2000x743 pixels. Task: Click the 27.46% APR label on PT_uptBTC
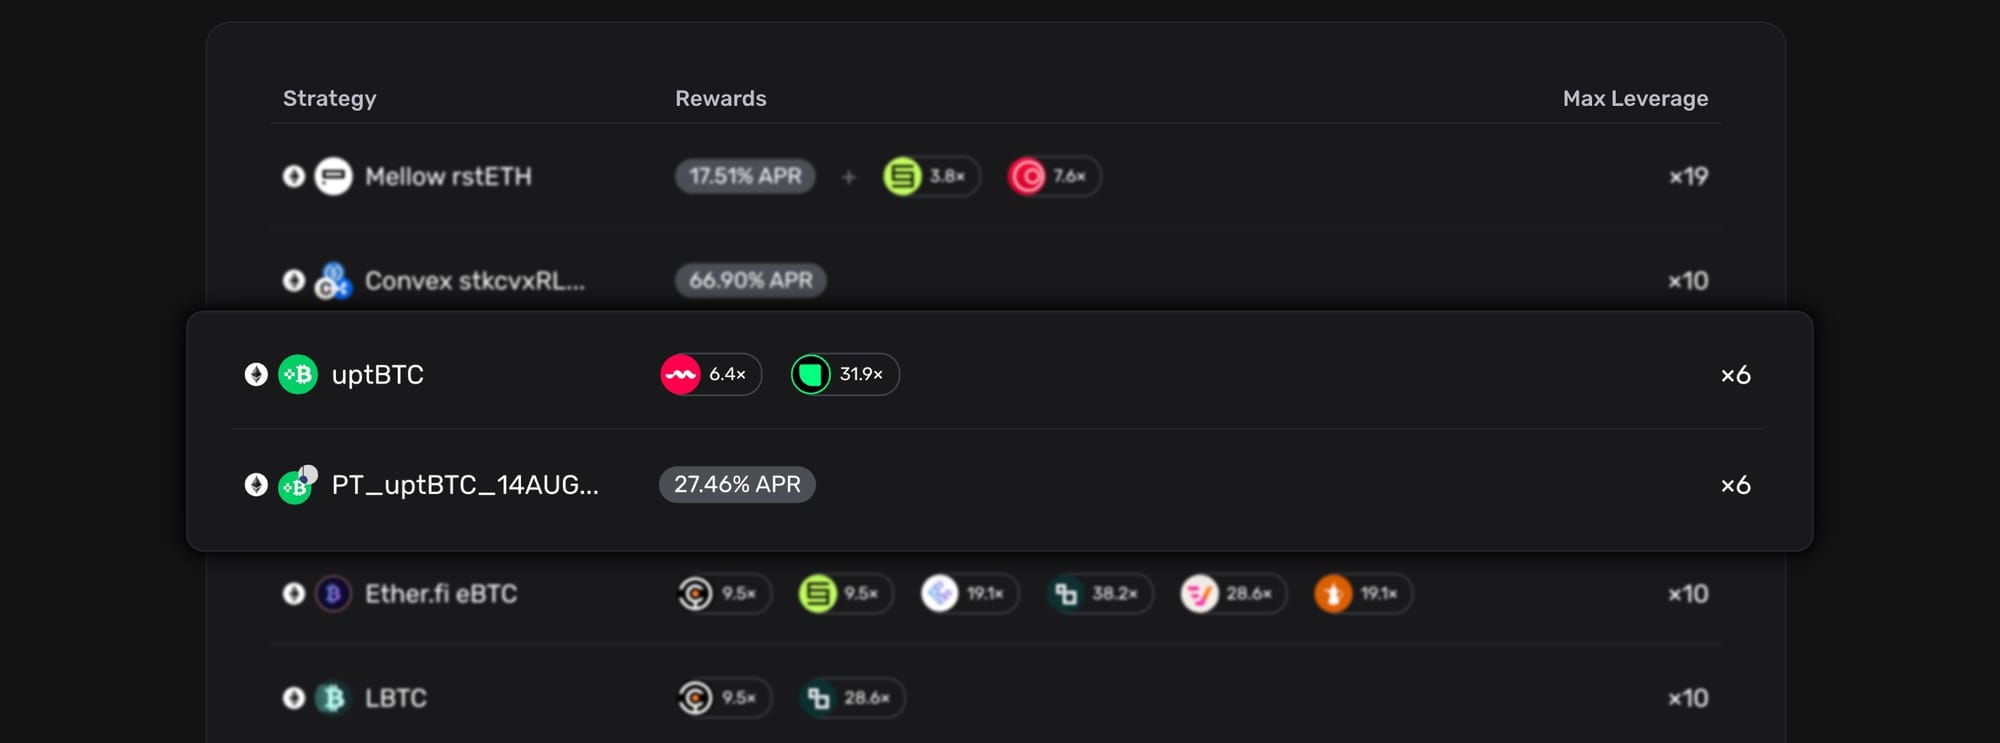point(737,485)
